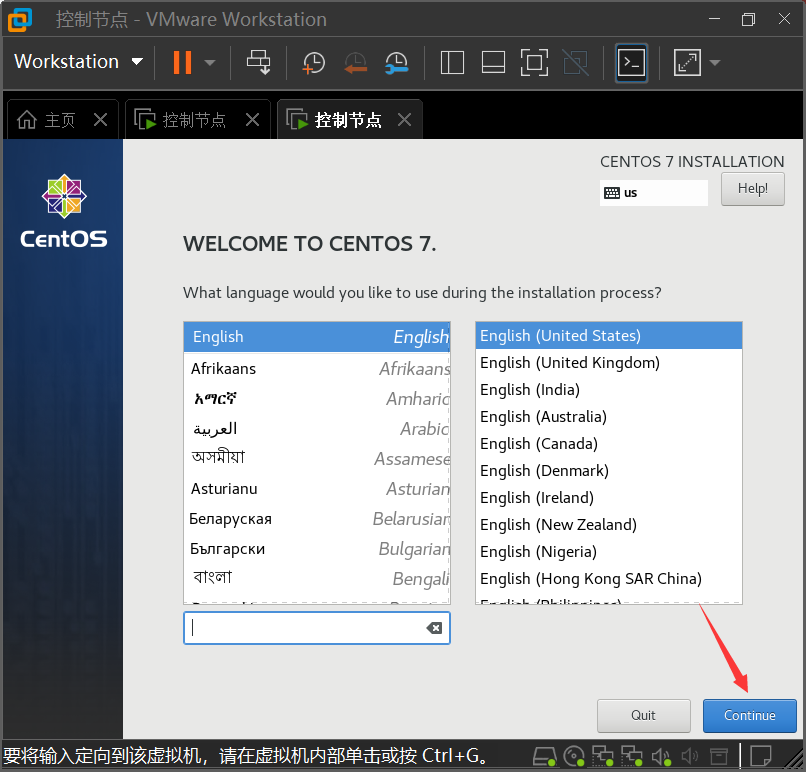This screenshot has width=806, height=772.
Task: Click the stretch guest display icon
Action: [687, 63]
